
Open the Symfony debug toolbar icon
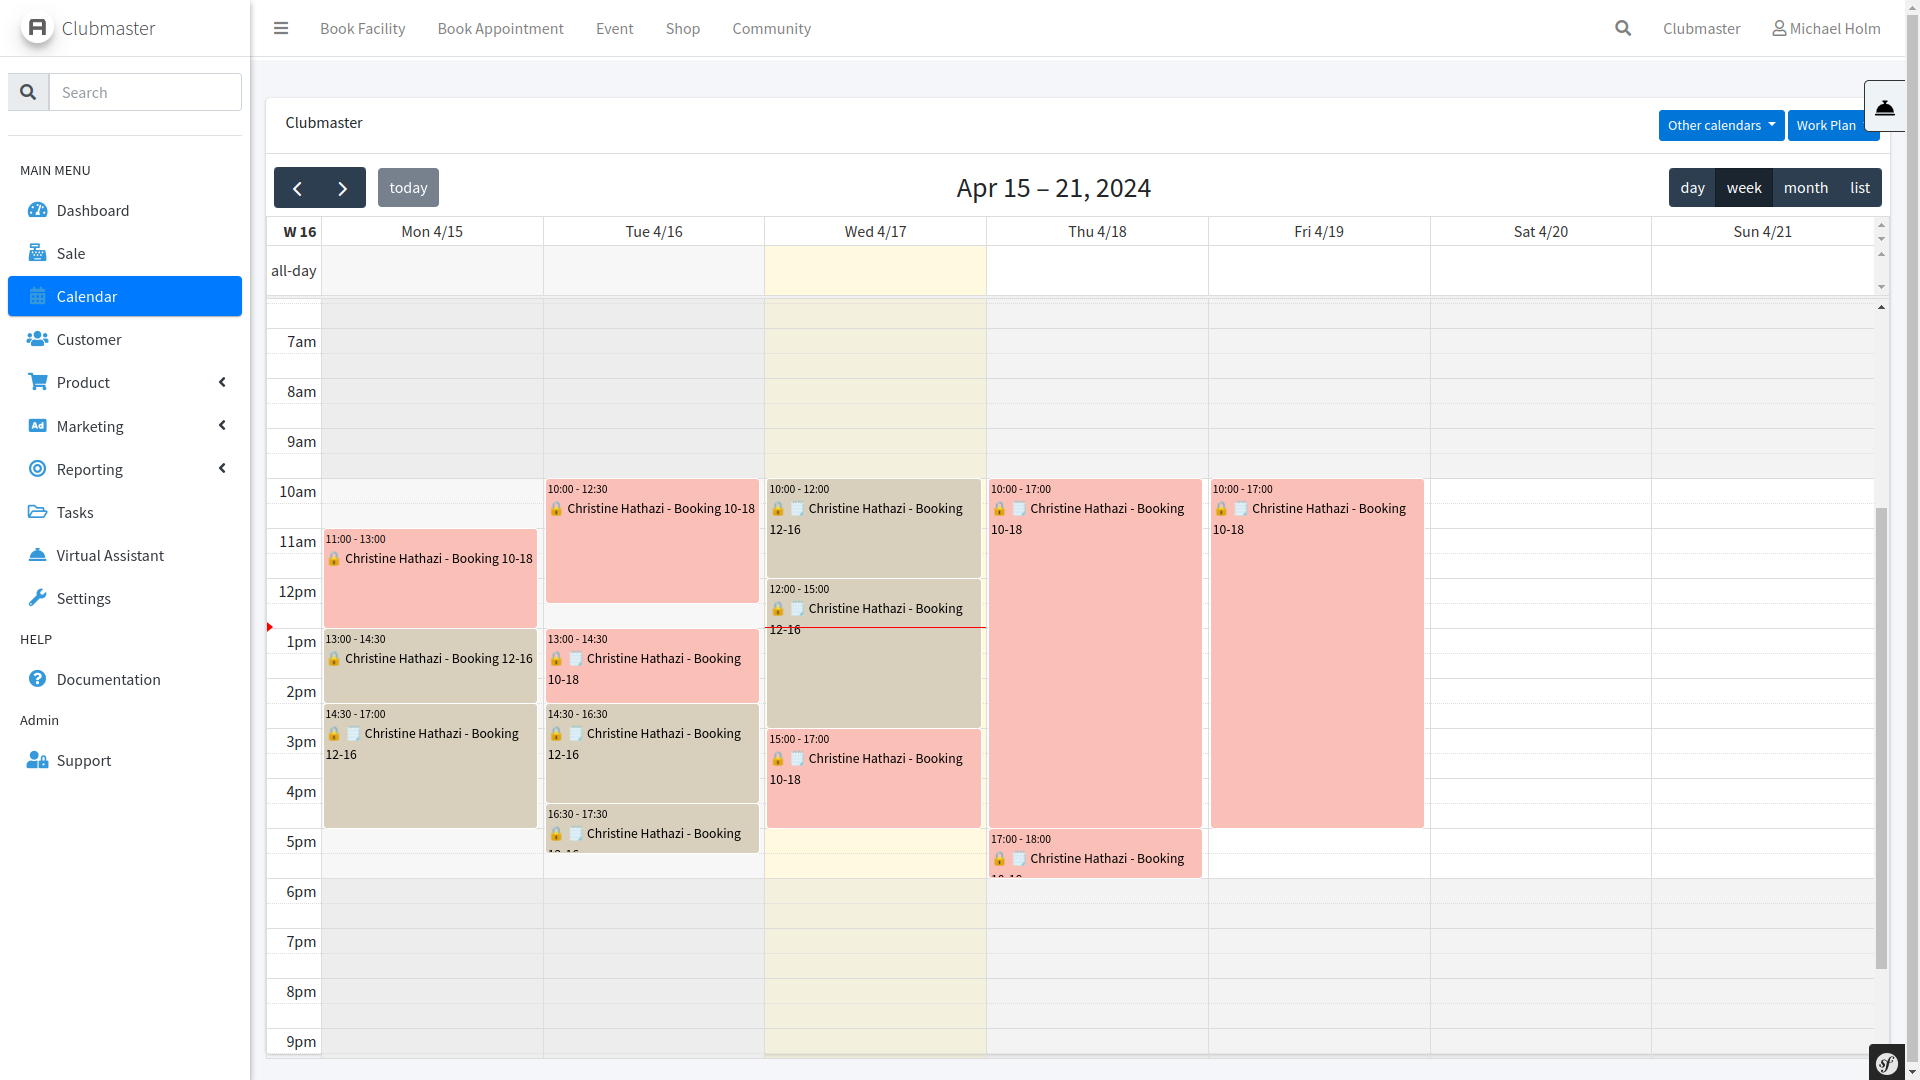[1887, 1063]
